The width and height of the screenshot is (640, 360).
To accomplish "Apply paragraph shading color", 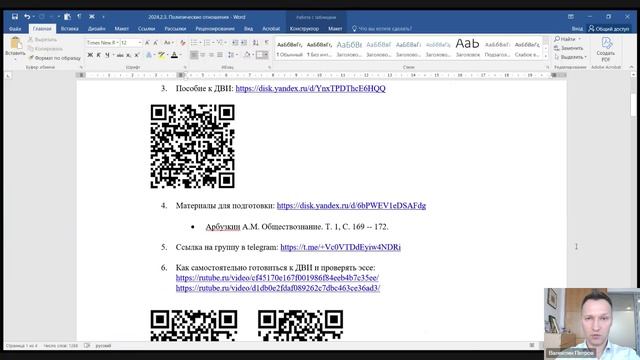I will (247, 55).
